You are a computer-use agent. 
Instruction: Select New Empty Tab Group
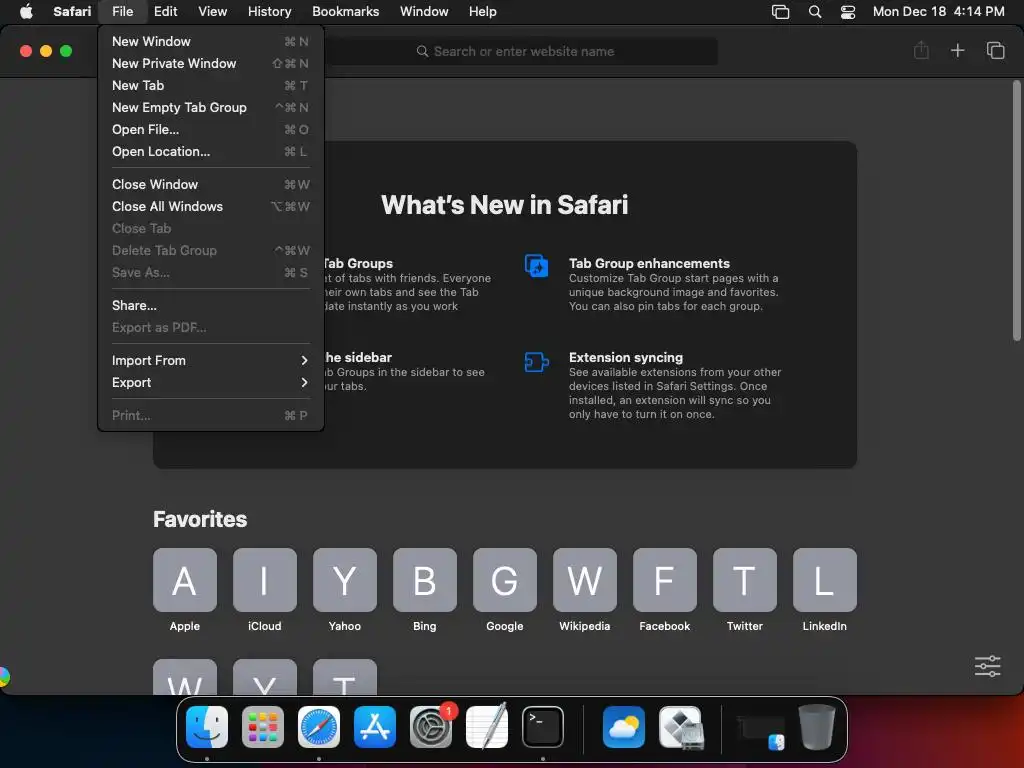210,107
